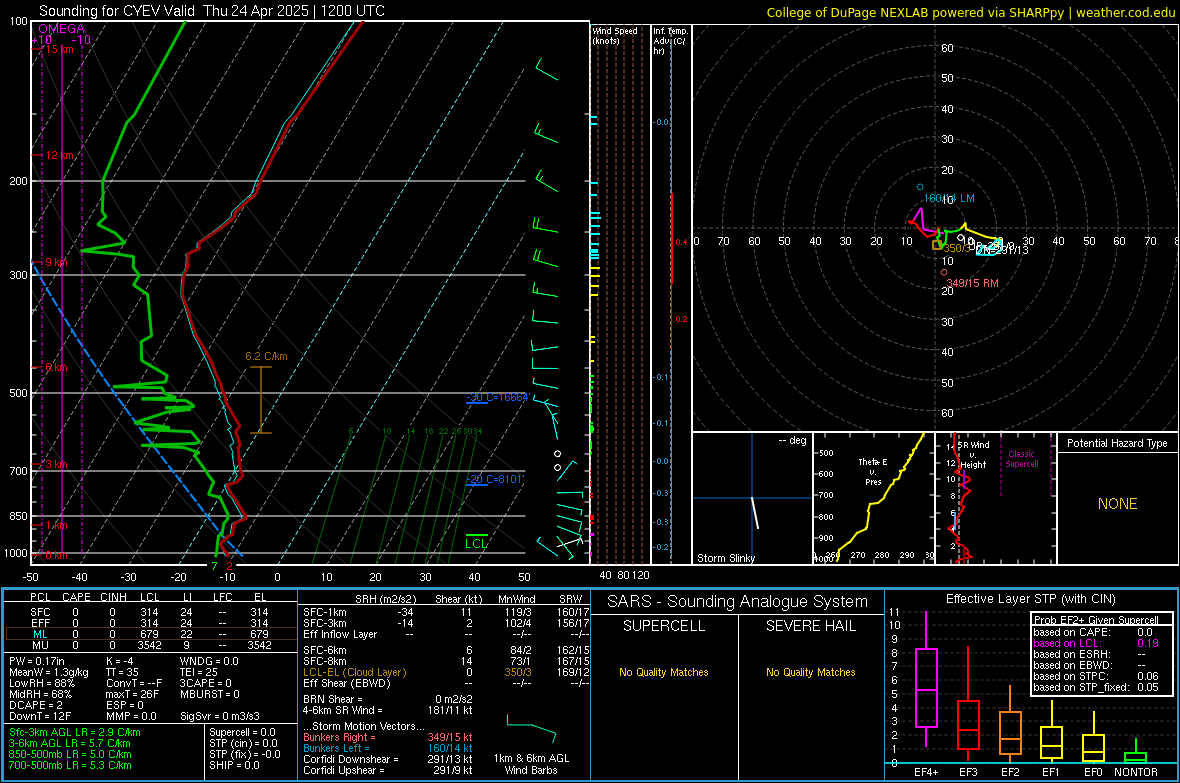This screenshot has height=783, width=1180.
Task: Click the "-30 C=16664'" level label
Action: [497, 397]
